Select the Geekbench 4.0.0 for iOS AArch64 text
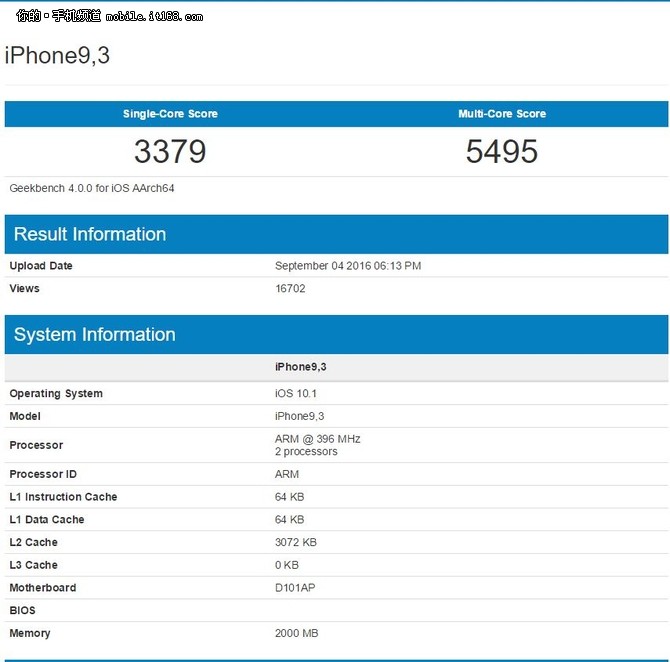Viewport: 670px width, 662px height. click(92, 188)
